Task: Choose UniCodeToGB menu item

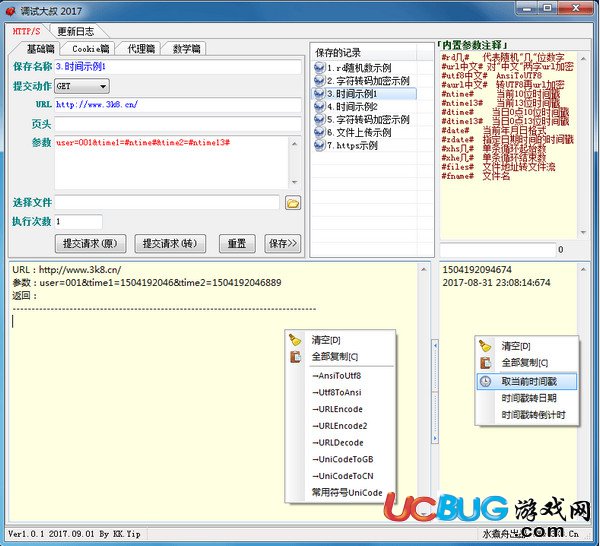Action: (x=342, y=459)
